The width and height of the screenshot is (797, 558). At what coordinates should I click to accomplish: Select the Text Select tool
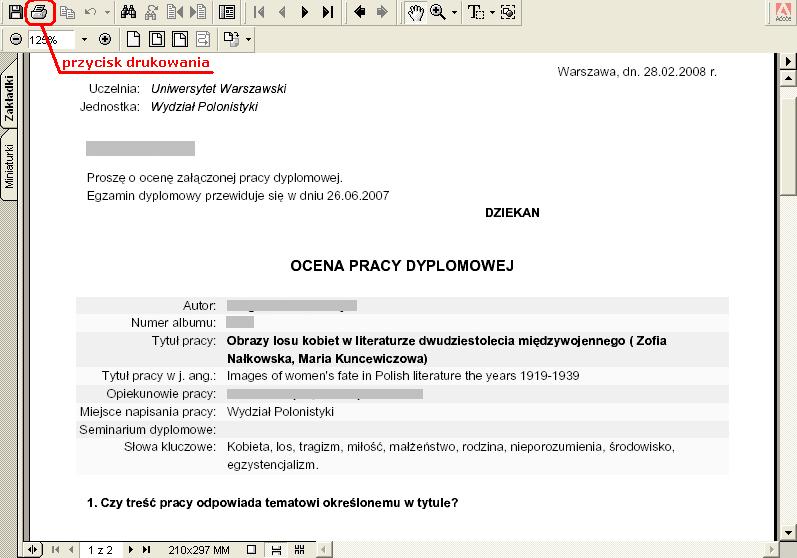coord(475,12)
